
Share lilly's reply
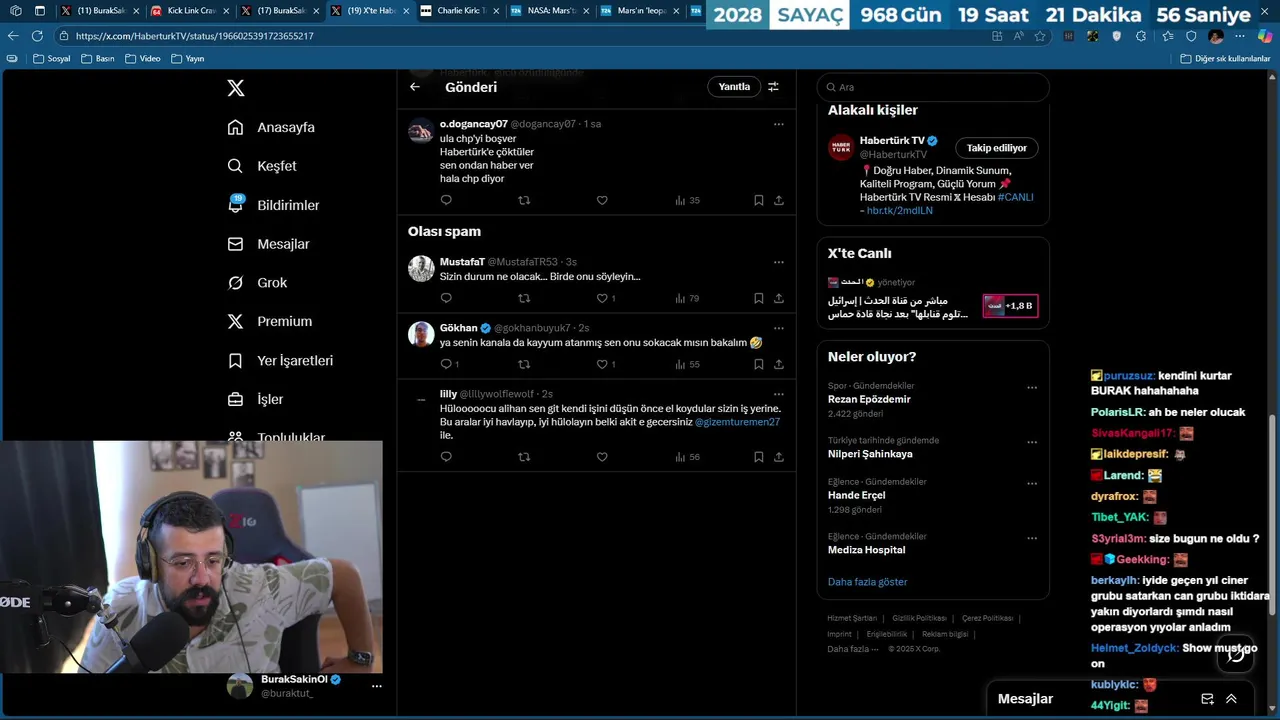tap(779, 457)
